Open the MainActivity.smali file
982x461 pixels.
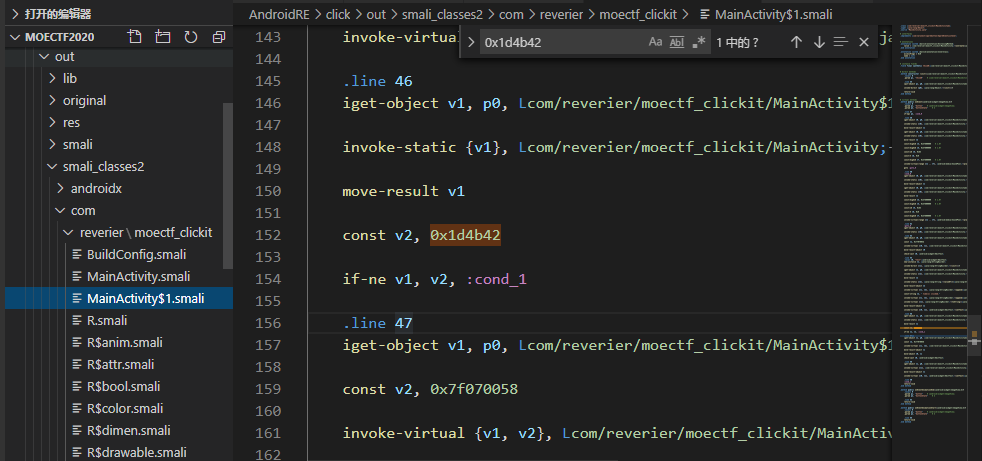tap(138, 276)
